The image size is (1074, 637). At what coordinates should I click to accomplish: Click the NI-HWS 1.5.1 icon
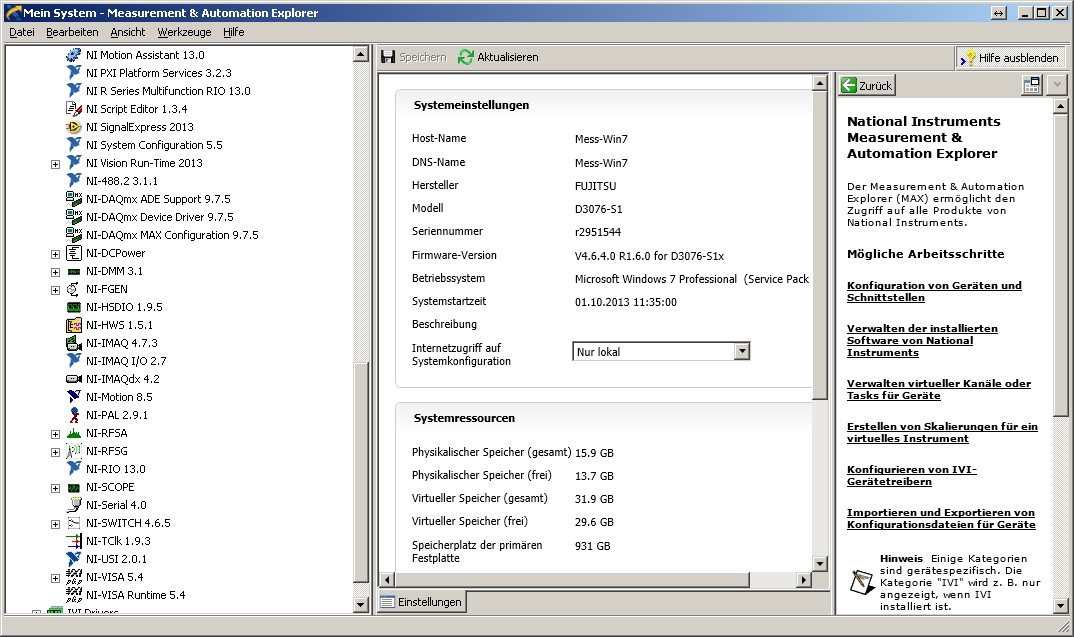[73, 325]
